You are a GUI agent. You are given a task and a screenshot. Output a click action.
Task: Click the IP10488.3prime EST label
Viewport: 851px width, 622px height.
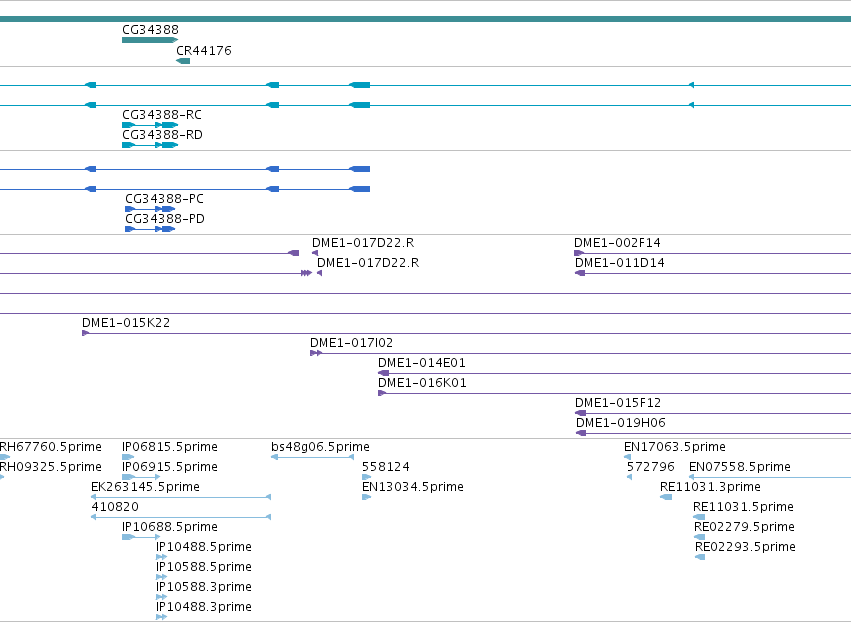(x=204, y=607)
